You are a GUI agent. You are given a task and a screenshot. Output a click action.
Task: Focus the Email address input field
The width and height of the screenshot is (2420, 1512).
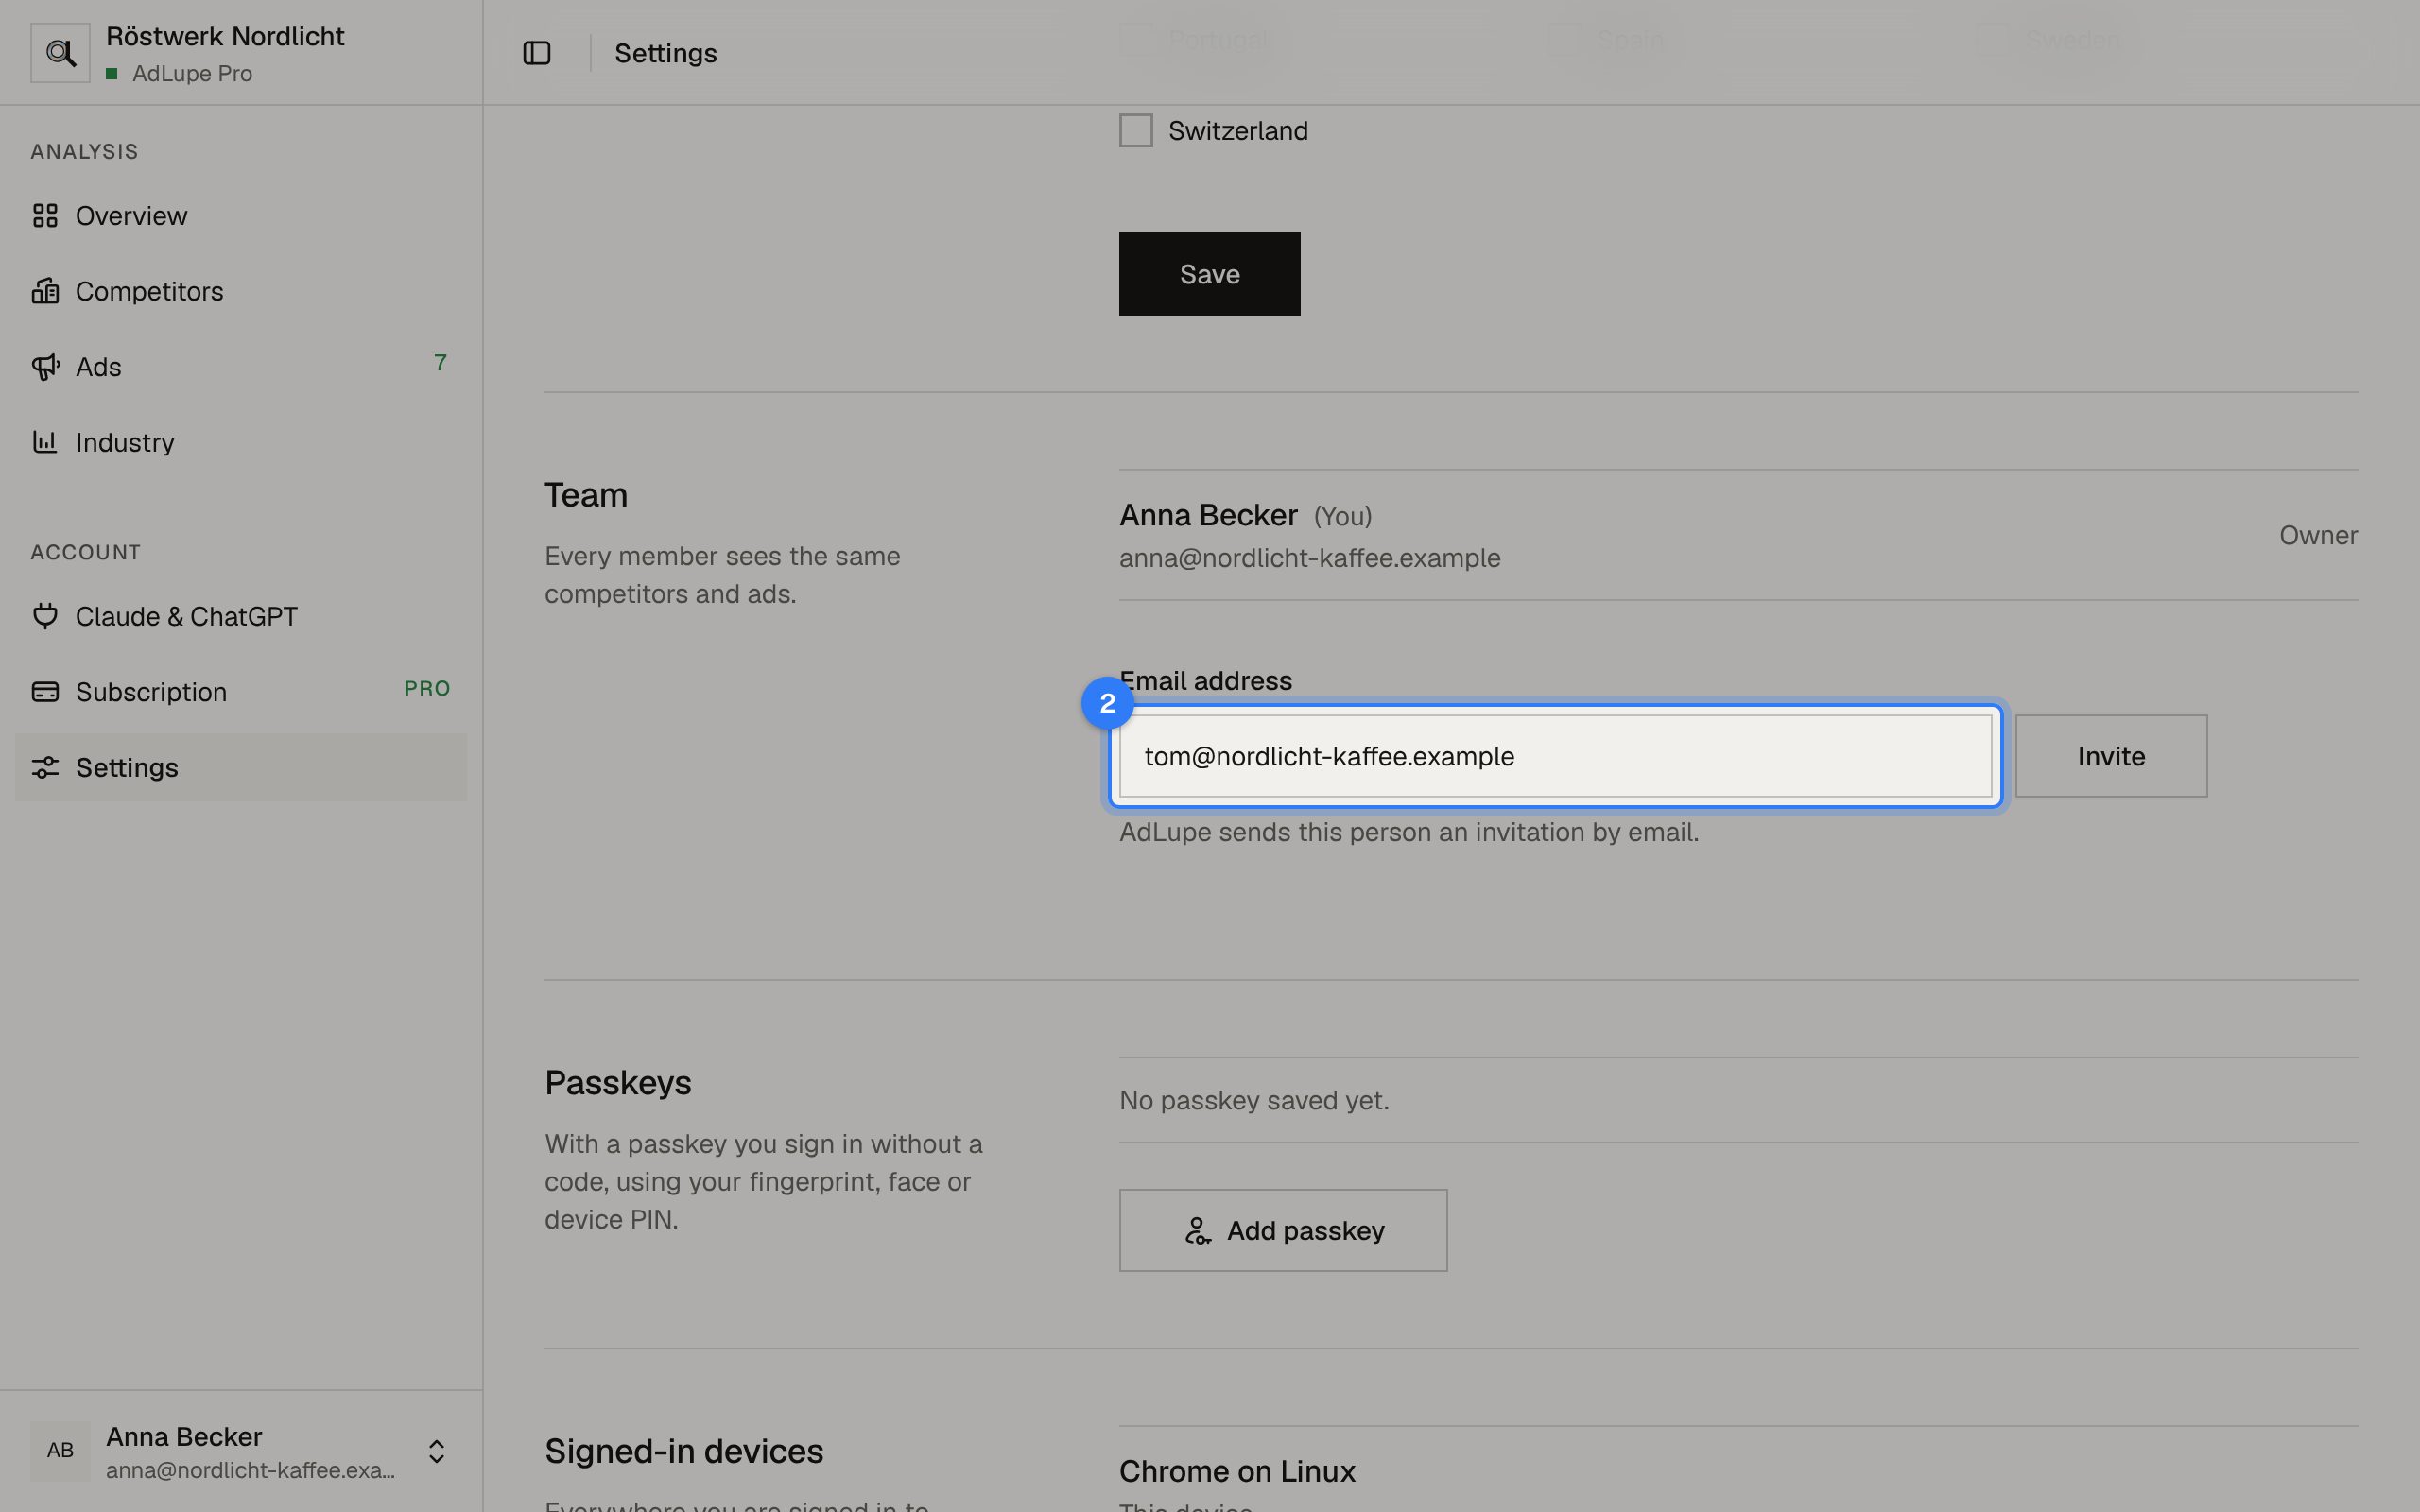coord(1555,756)
